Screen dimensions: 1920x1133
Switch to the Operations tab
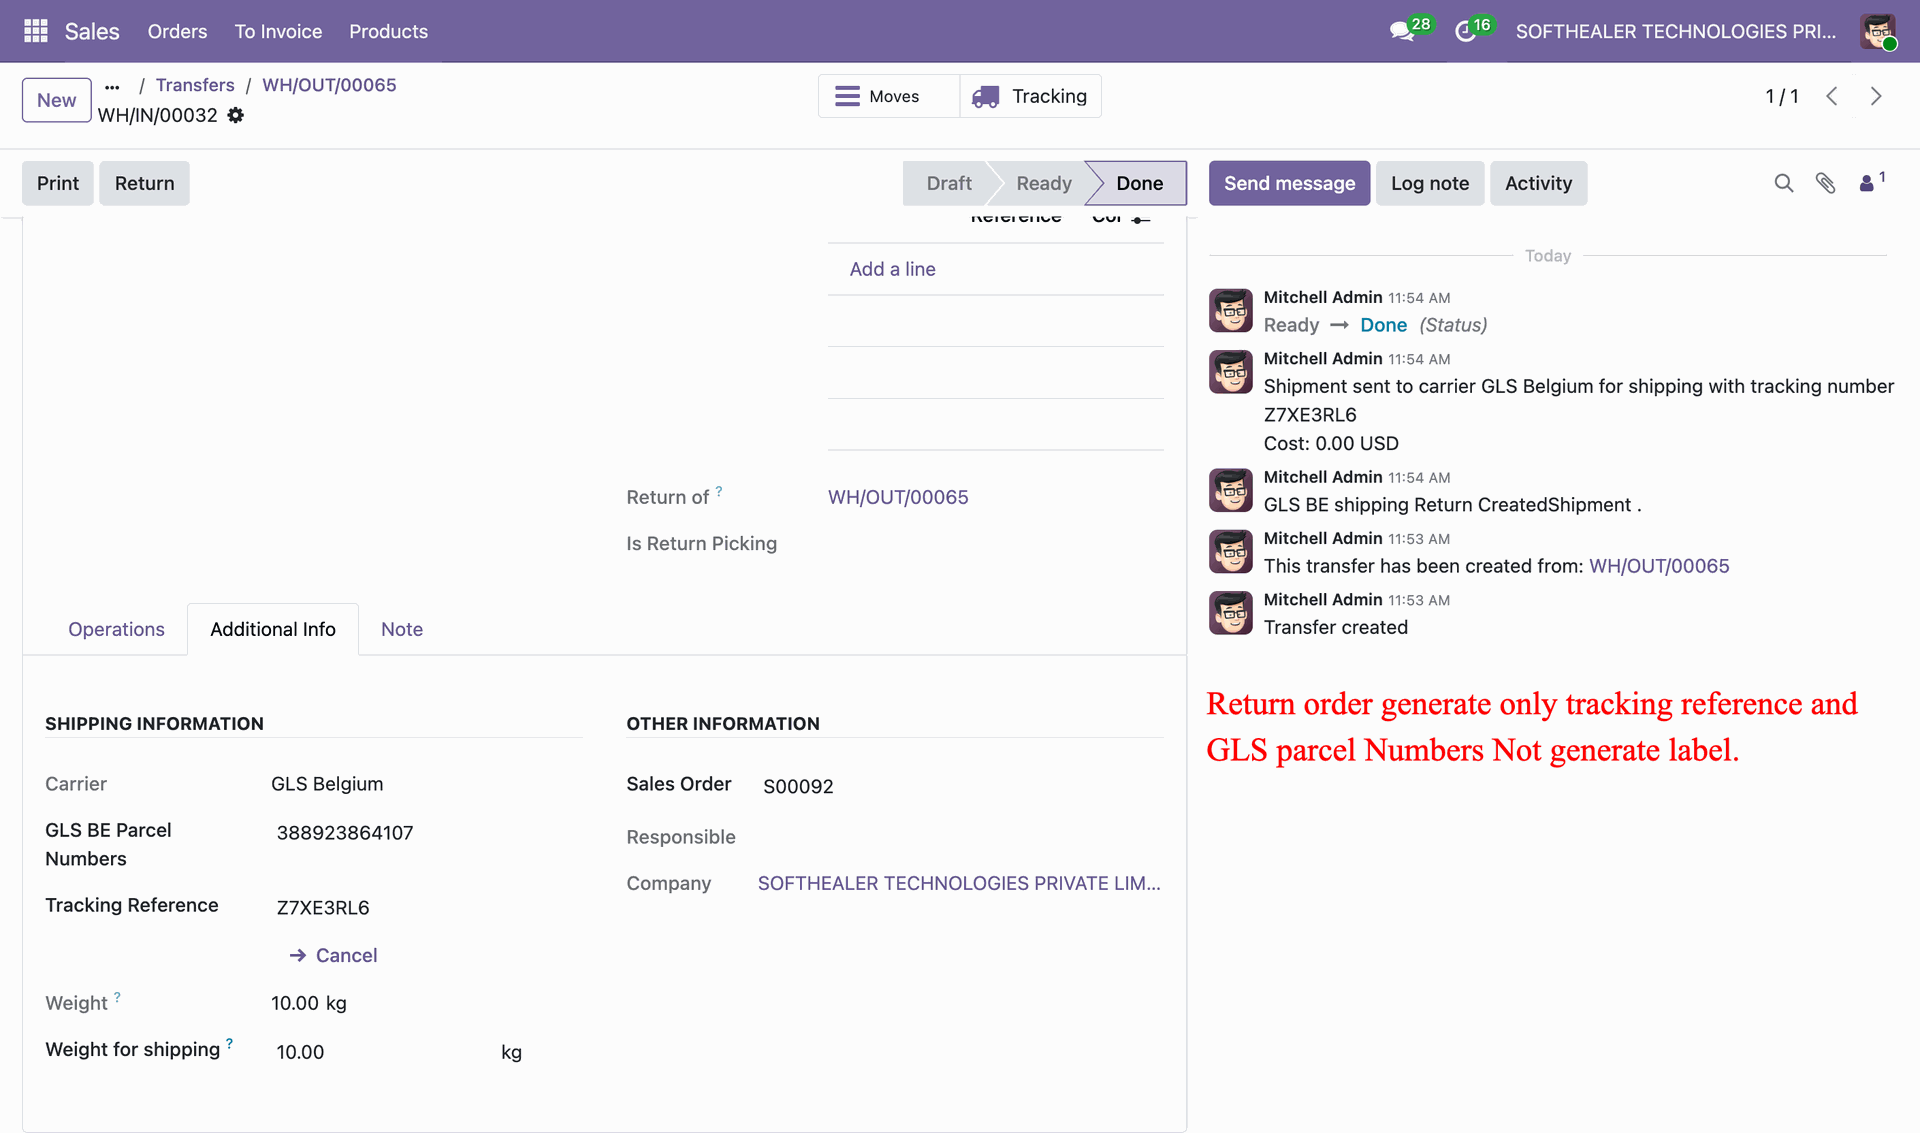[x=116, y=629]
